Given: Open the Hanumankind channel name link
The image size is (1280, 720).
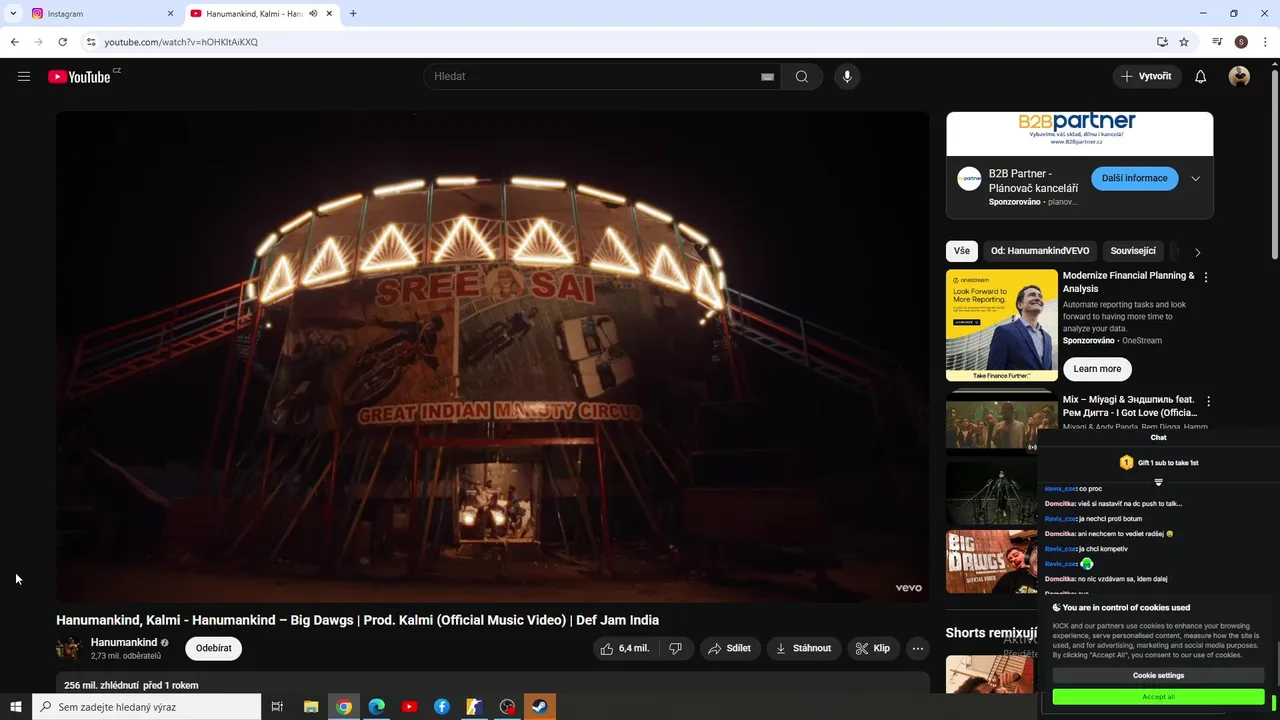Looking at the screenshot, I should coord(124,642).
